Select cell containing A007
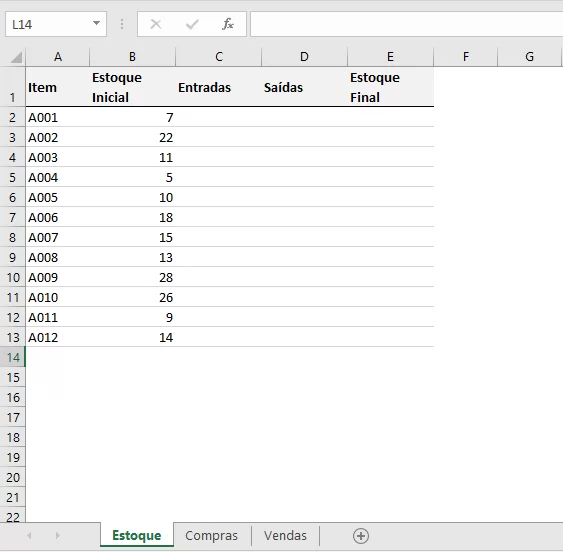Image resolution: width=563 pixels, height=552 pixels. [58, 237]
